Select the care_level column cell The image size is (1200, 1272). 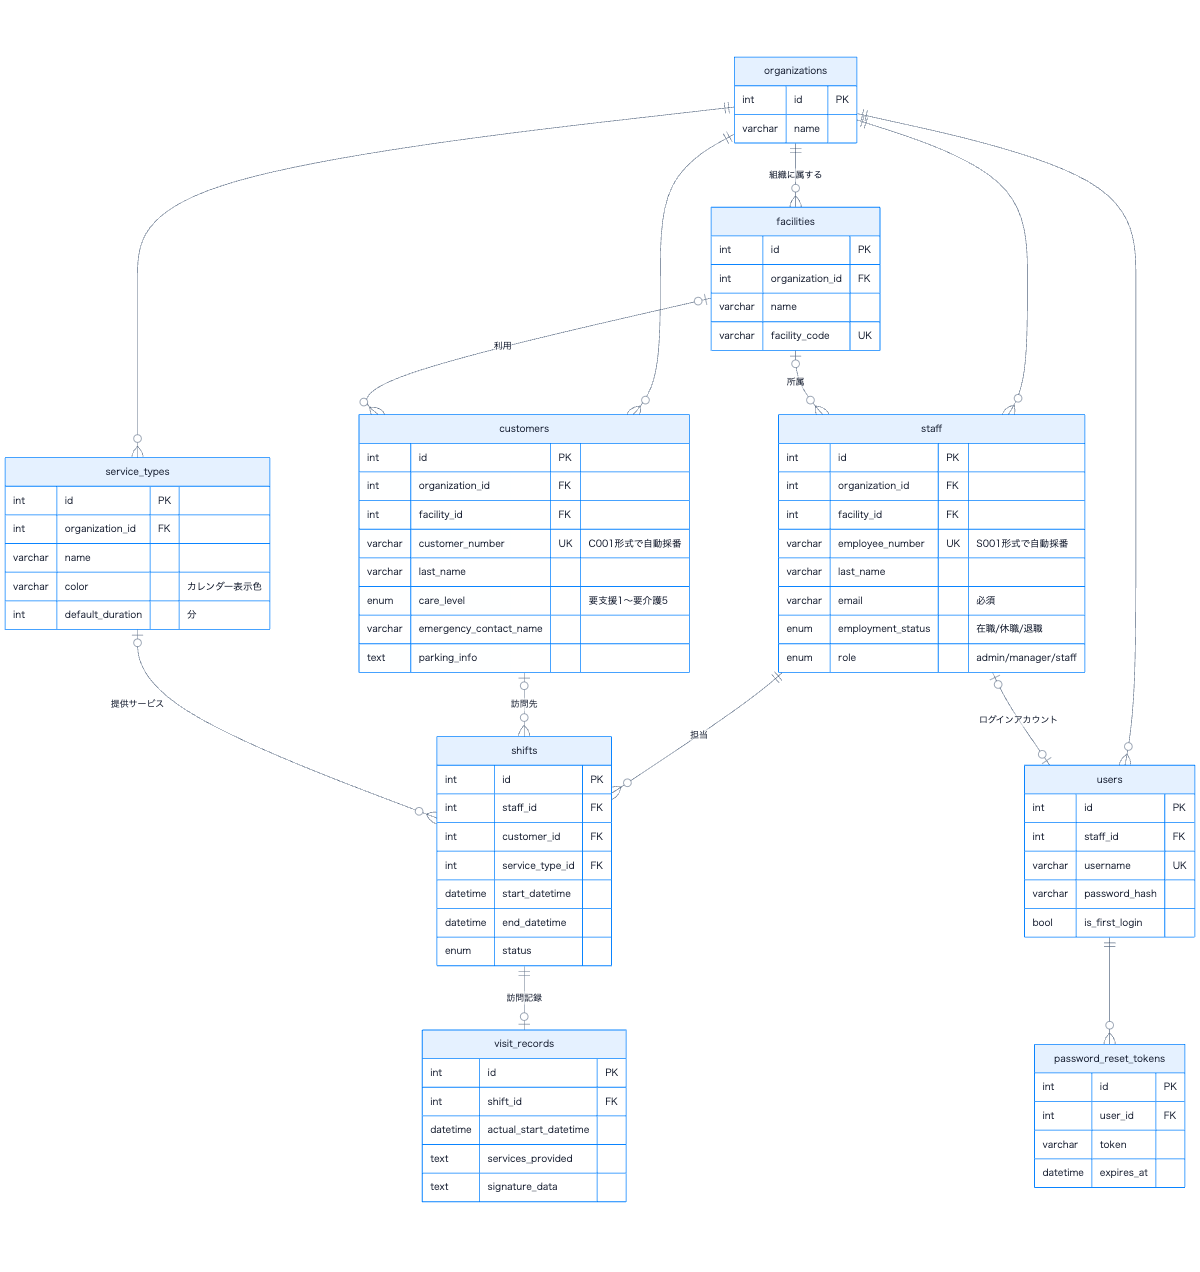pos(480,601)
